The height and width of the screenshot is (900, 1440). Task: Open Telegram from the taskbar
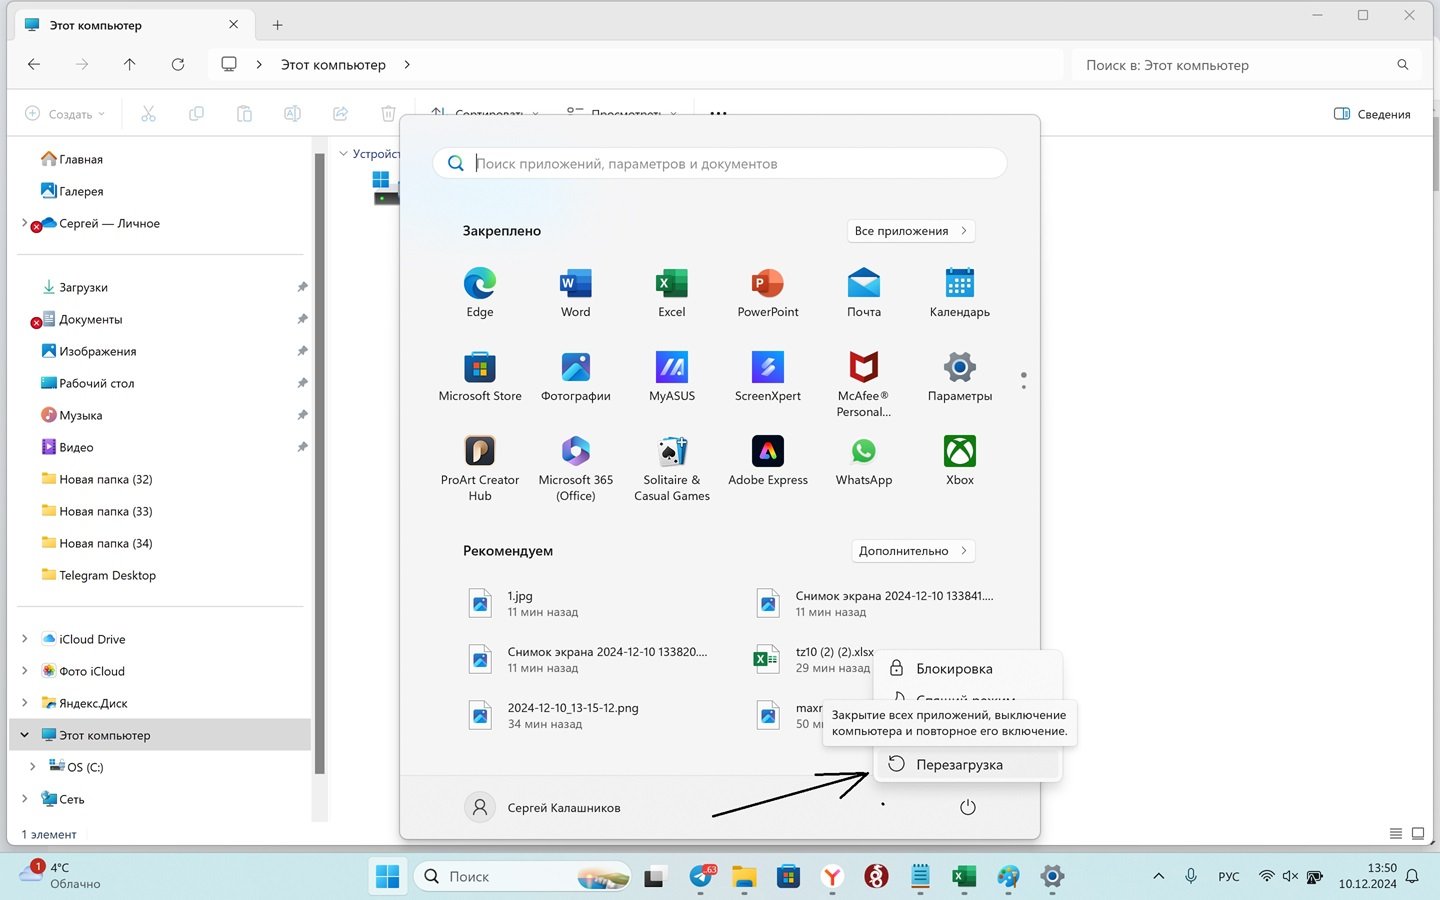(703, 877)
